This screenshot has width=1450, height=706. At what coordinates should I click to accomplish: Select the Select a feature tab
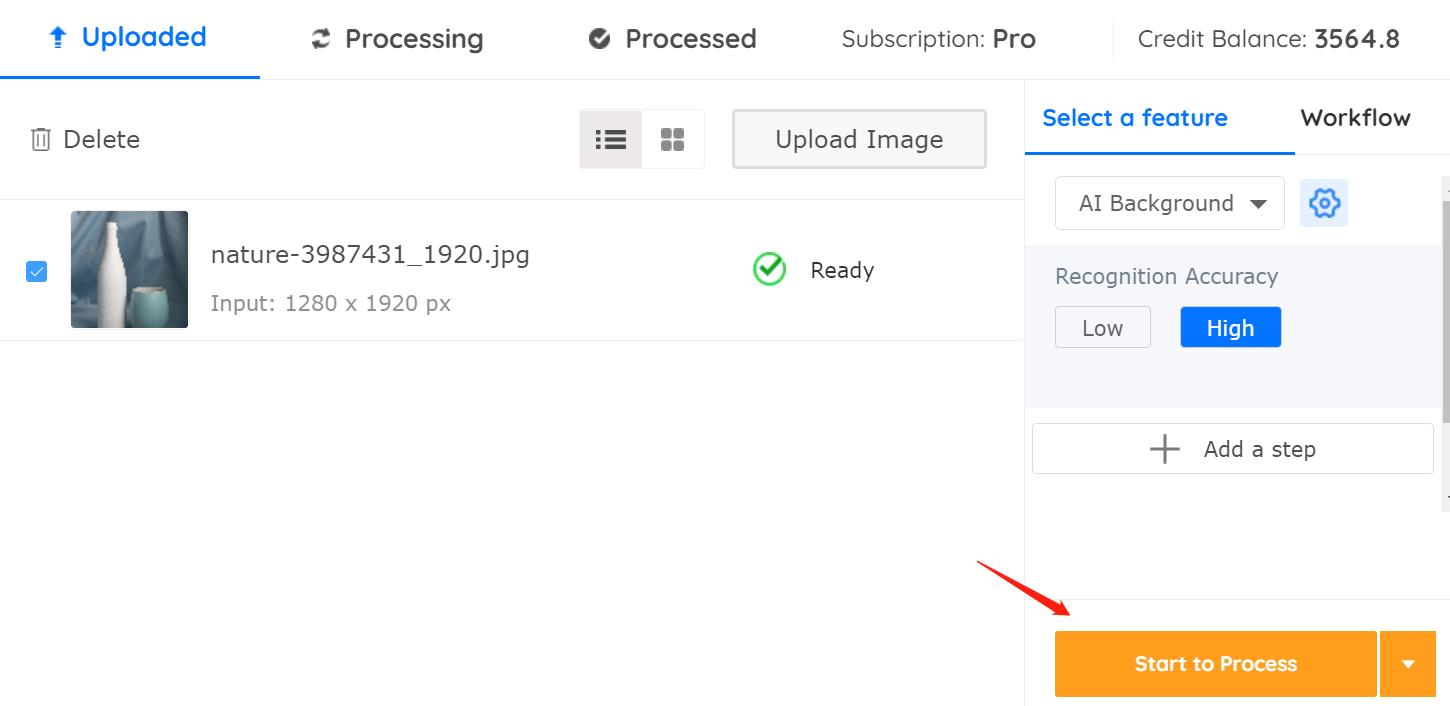pos(1135,118)
